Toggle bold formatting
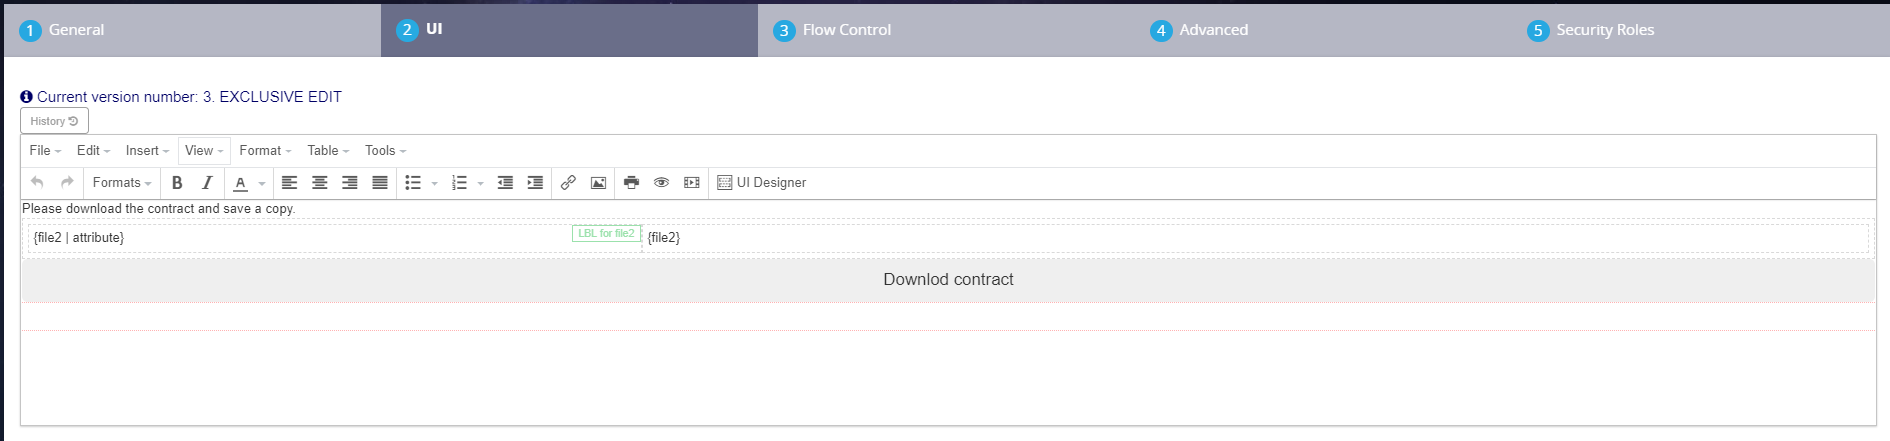This screenshot has height=441, width=1890. pos(177,183)
